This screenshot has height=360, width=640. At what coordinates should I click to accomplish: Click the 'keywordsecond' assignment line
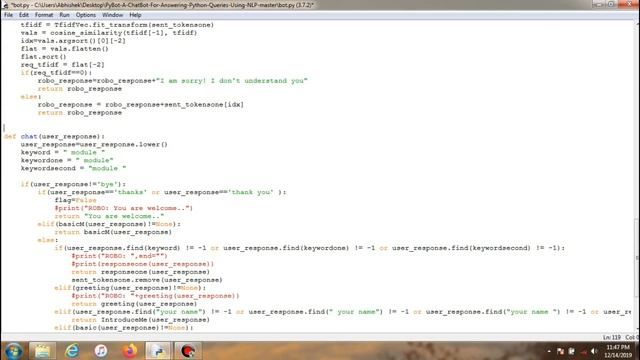coord(73,168)
